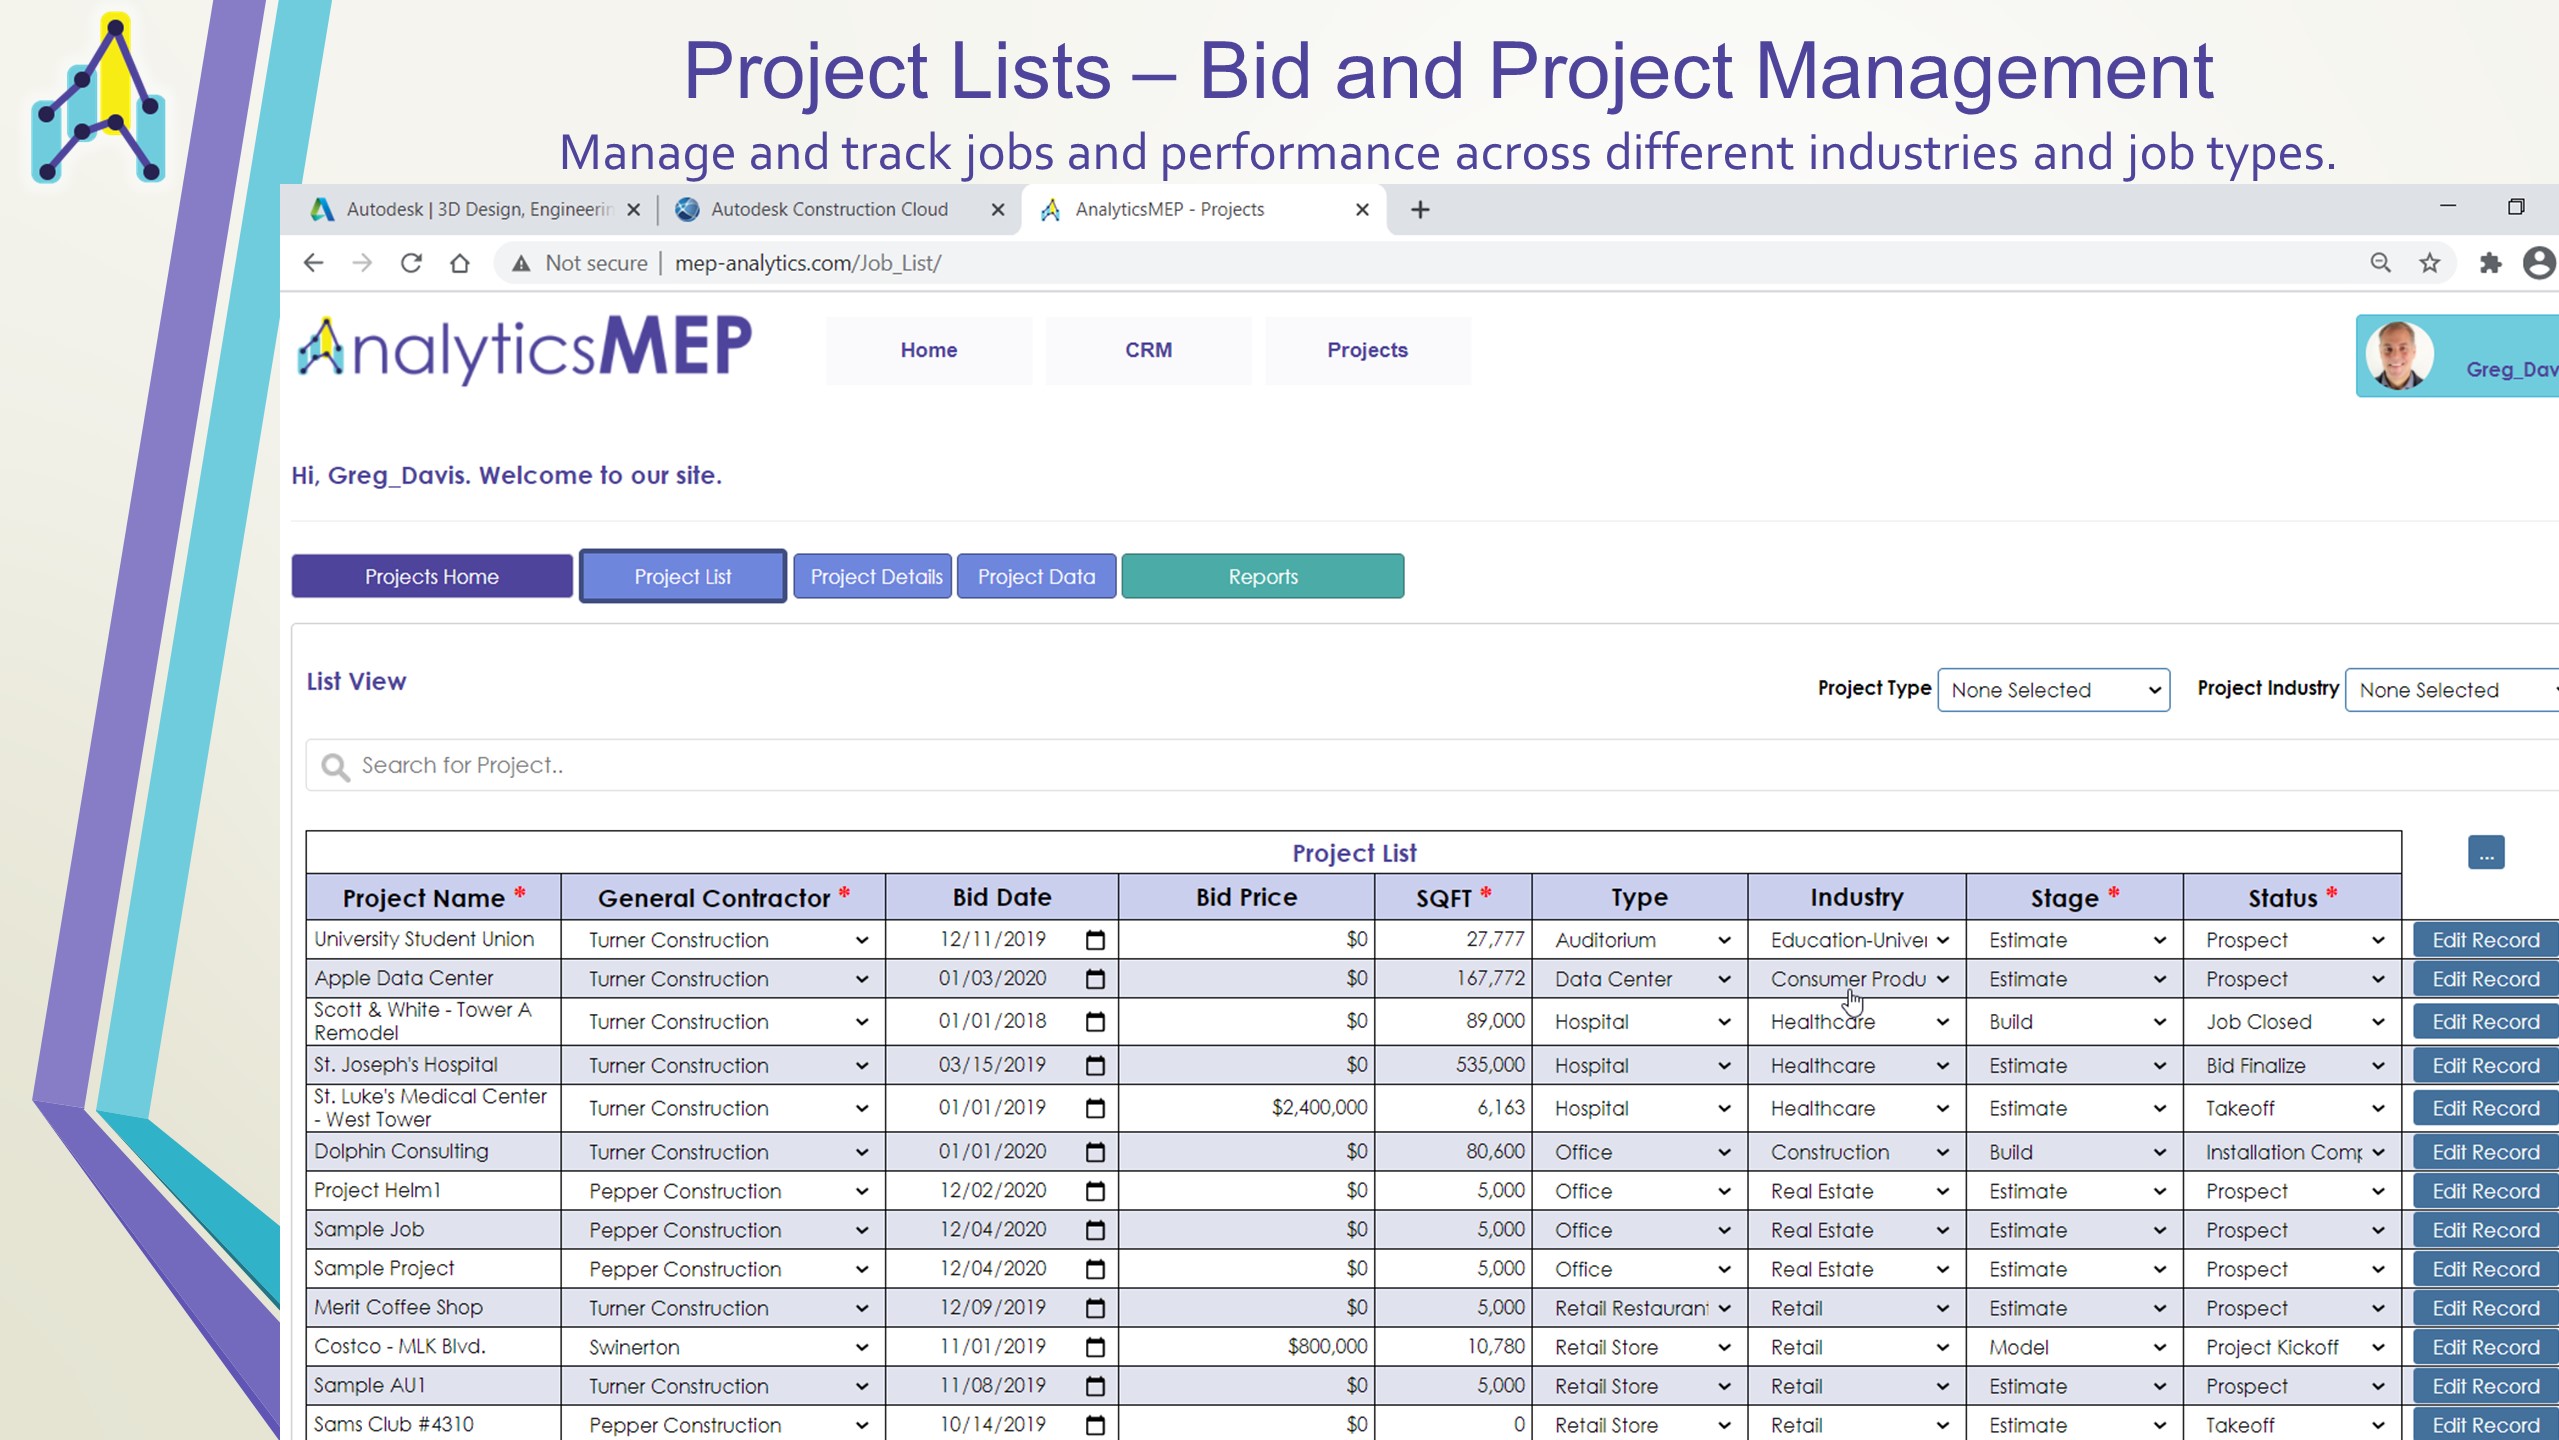Image resolution: width=2559 pixels, height=1440 pixels.
Task: Open the CRM menu item
Action: 1148,350
